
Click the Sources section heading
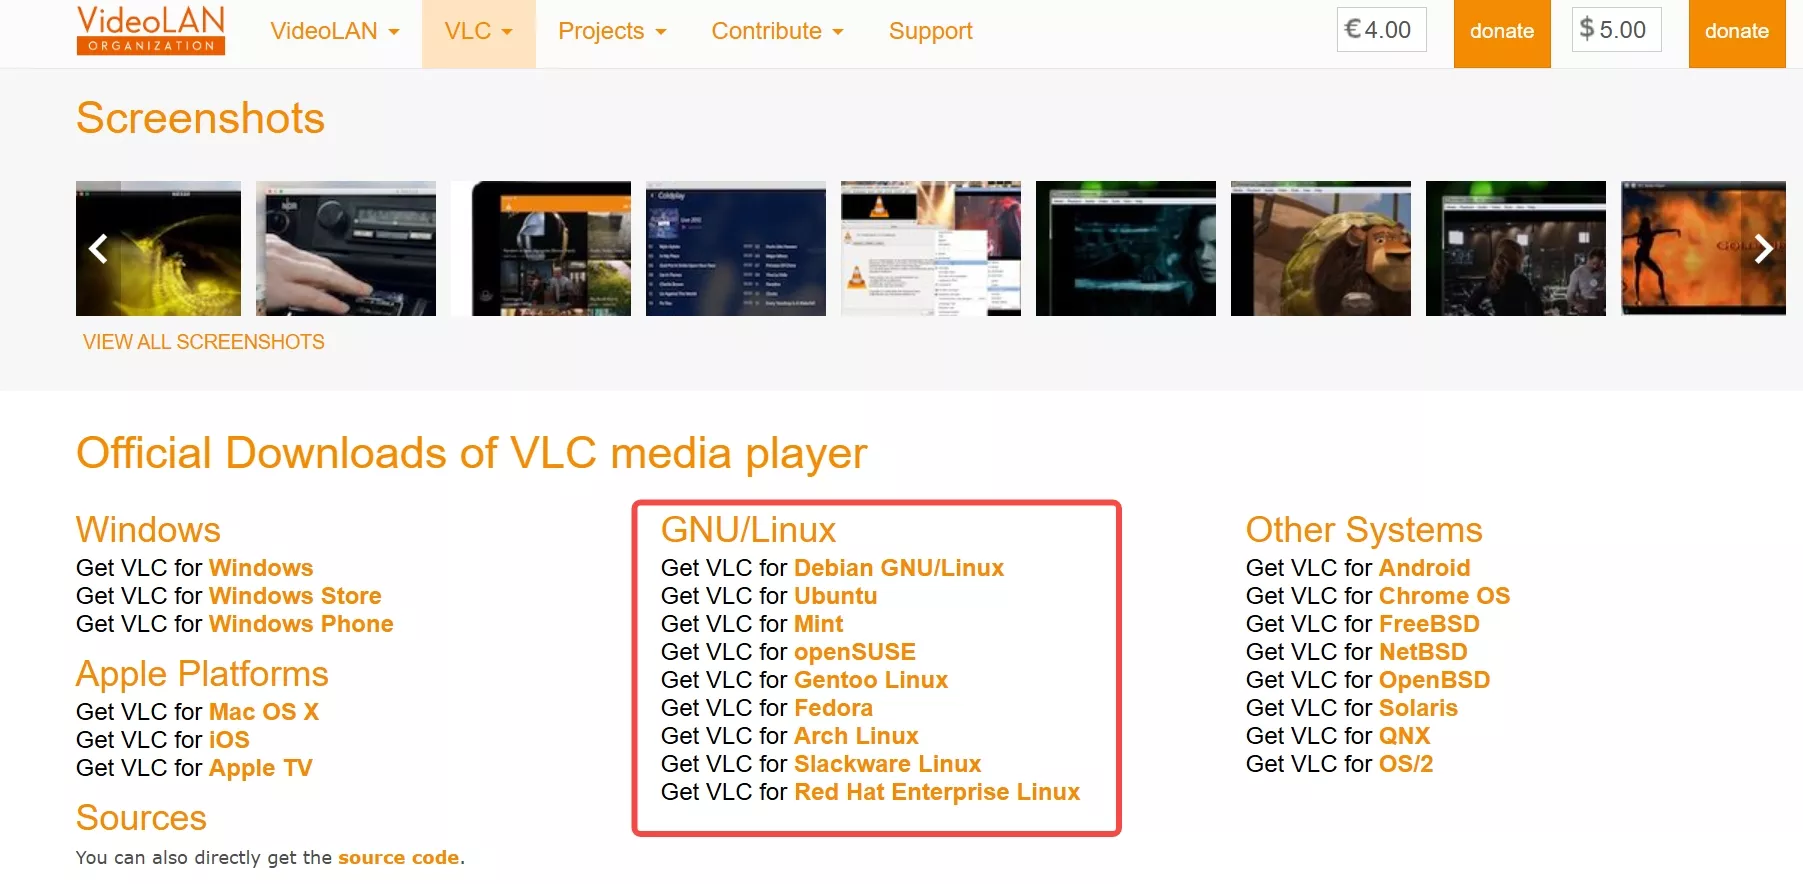pos(141,818)
